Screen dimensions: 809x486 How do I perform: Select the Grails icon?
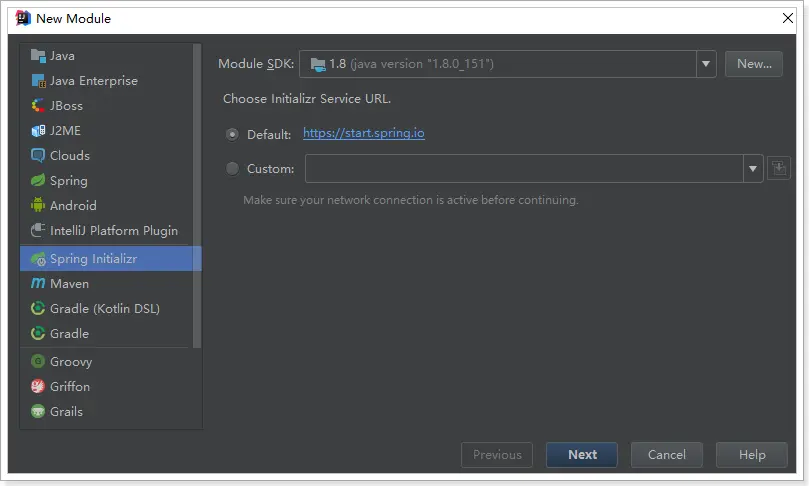click(39, 412)
